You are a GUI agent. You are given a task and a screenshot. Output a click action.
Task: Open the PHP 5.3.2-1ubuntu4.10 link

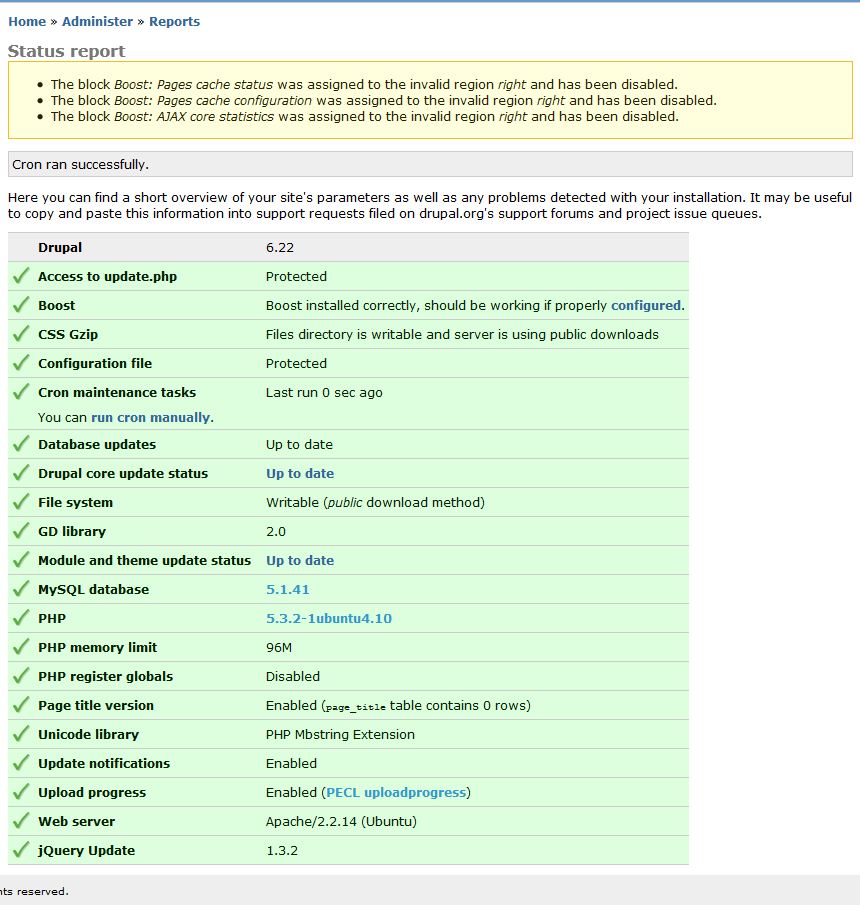328,618
